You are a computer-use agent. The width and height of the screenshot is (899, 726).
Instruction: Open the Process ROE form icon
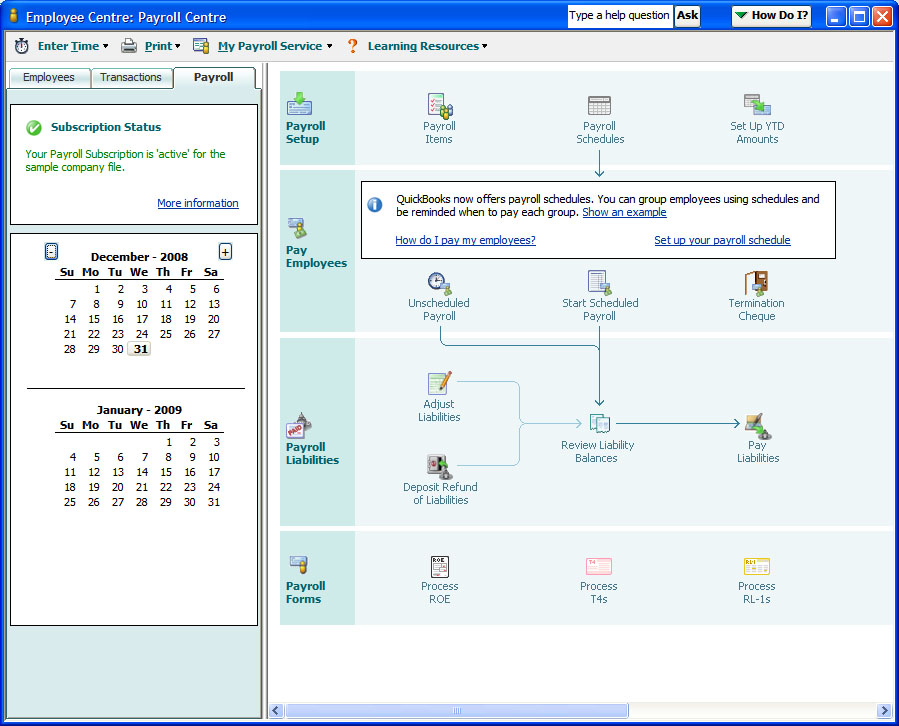point(439,567)
